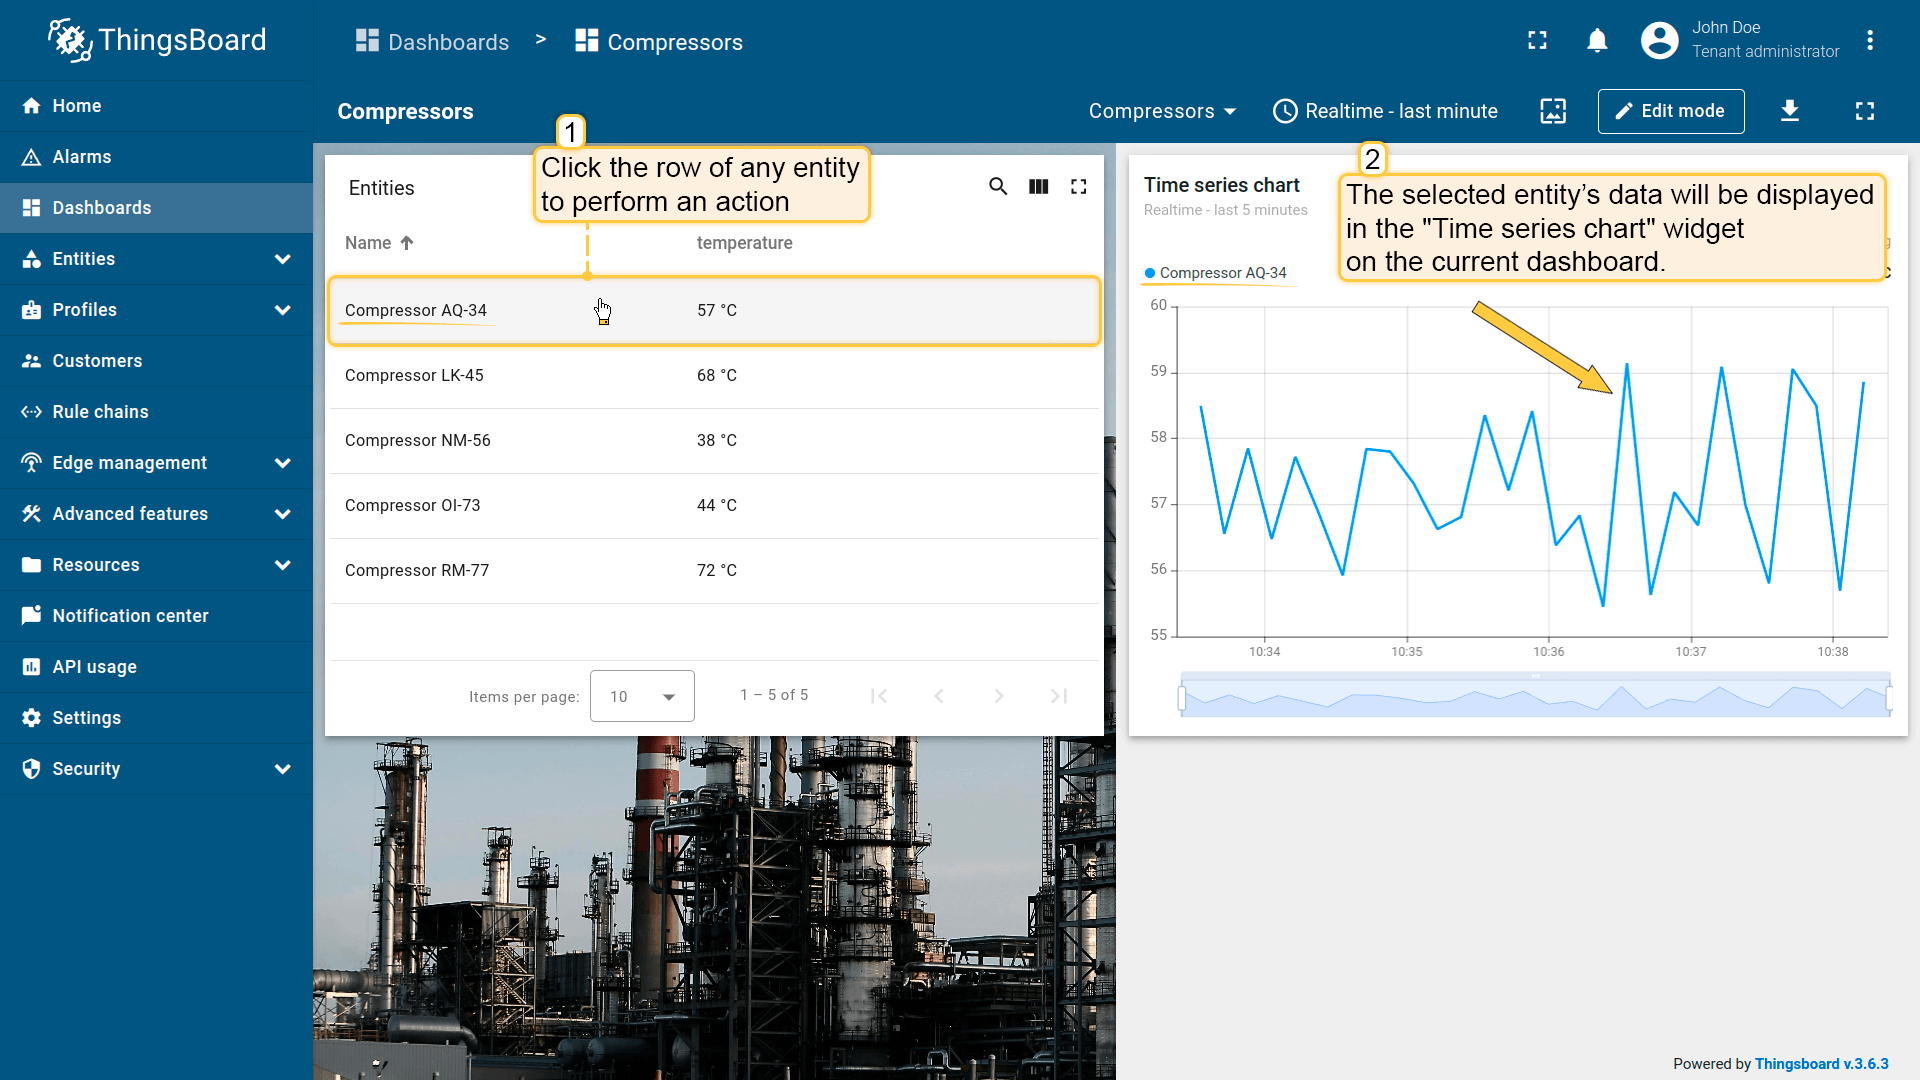Toggle Compressor AQ-34 legend series visibility
Screen dimensions: 1920x1080
1222,273
